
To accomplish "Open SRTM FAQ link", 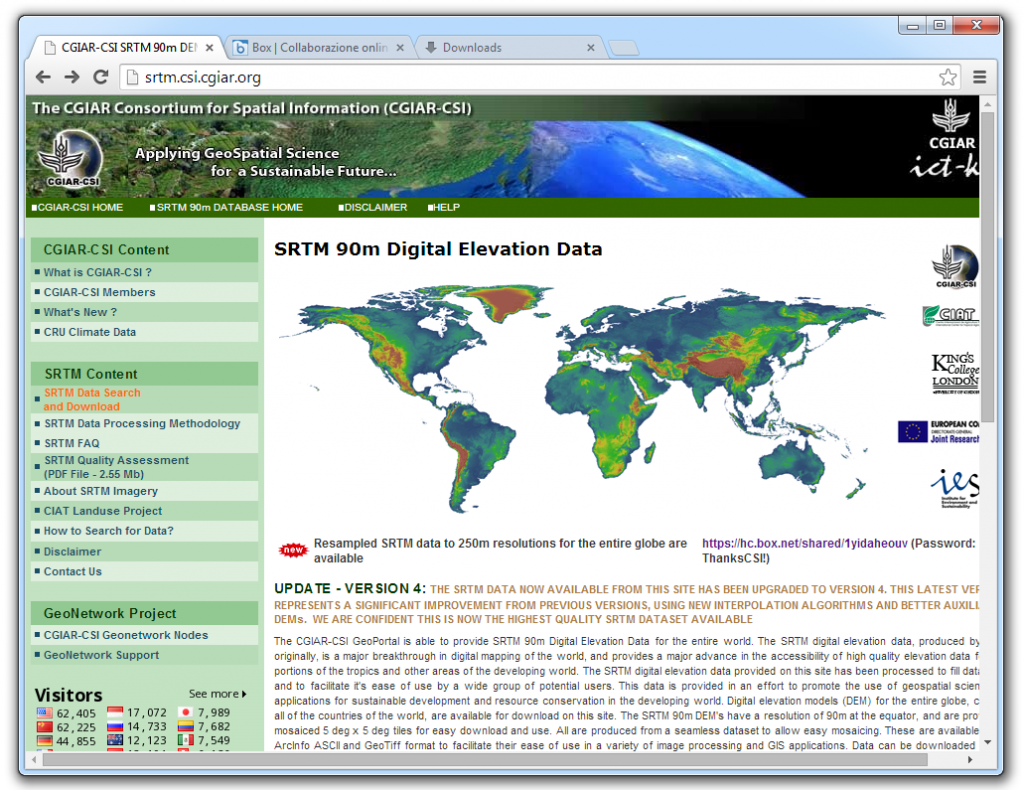I will coord(71,443).
